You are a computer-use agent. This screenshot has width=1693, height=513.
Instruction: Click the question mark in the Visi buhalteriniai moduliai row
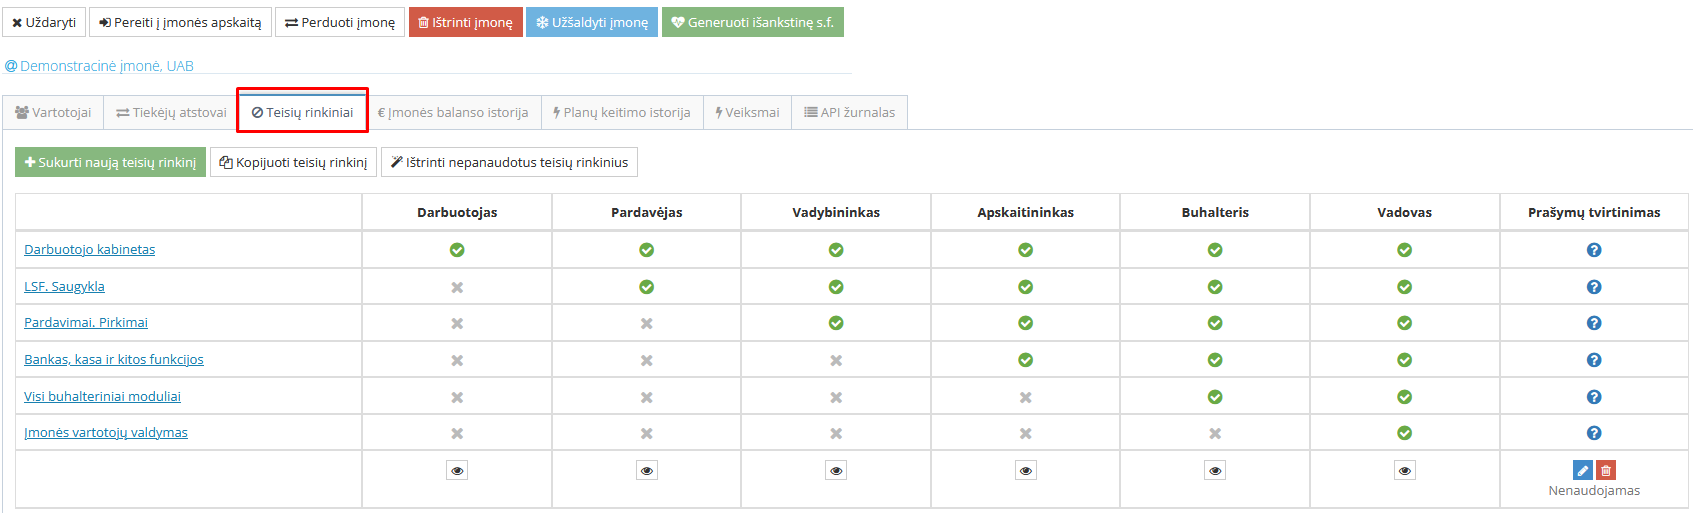pyautogui.click(x=1594, y=397)
